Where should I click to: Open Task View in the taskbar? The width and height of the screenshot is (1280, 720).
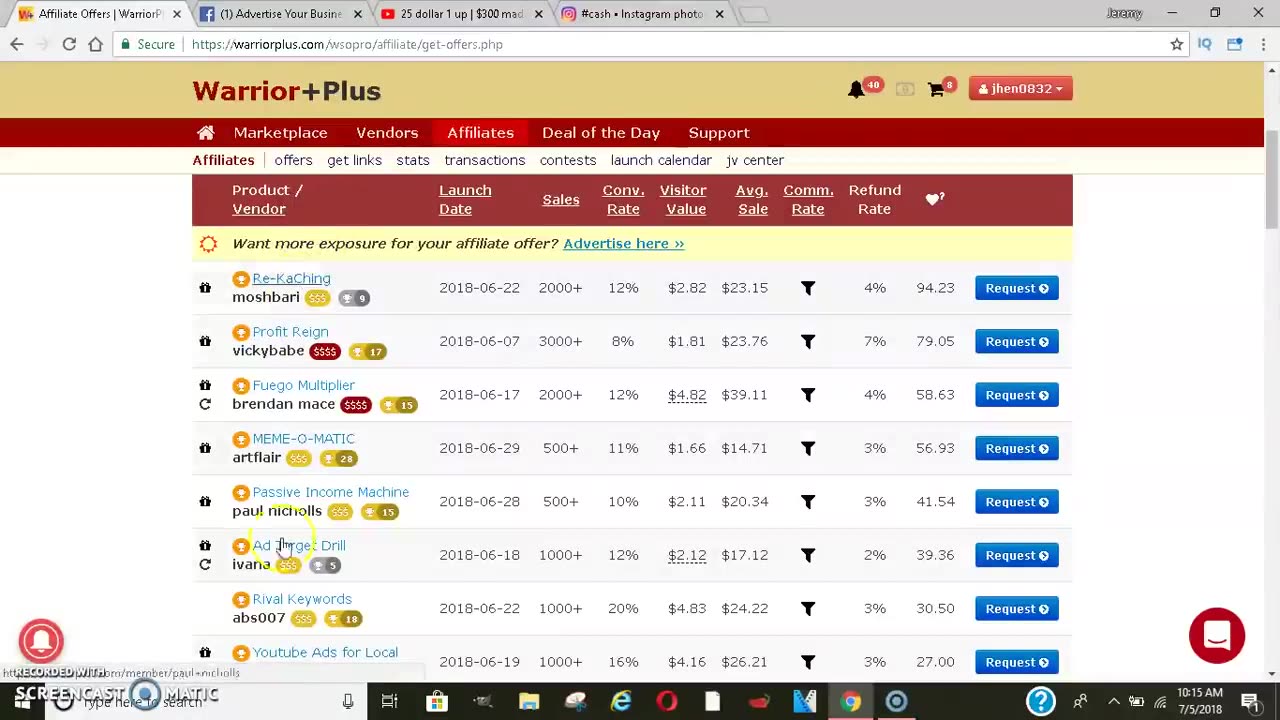tap(390, 702)
